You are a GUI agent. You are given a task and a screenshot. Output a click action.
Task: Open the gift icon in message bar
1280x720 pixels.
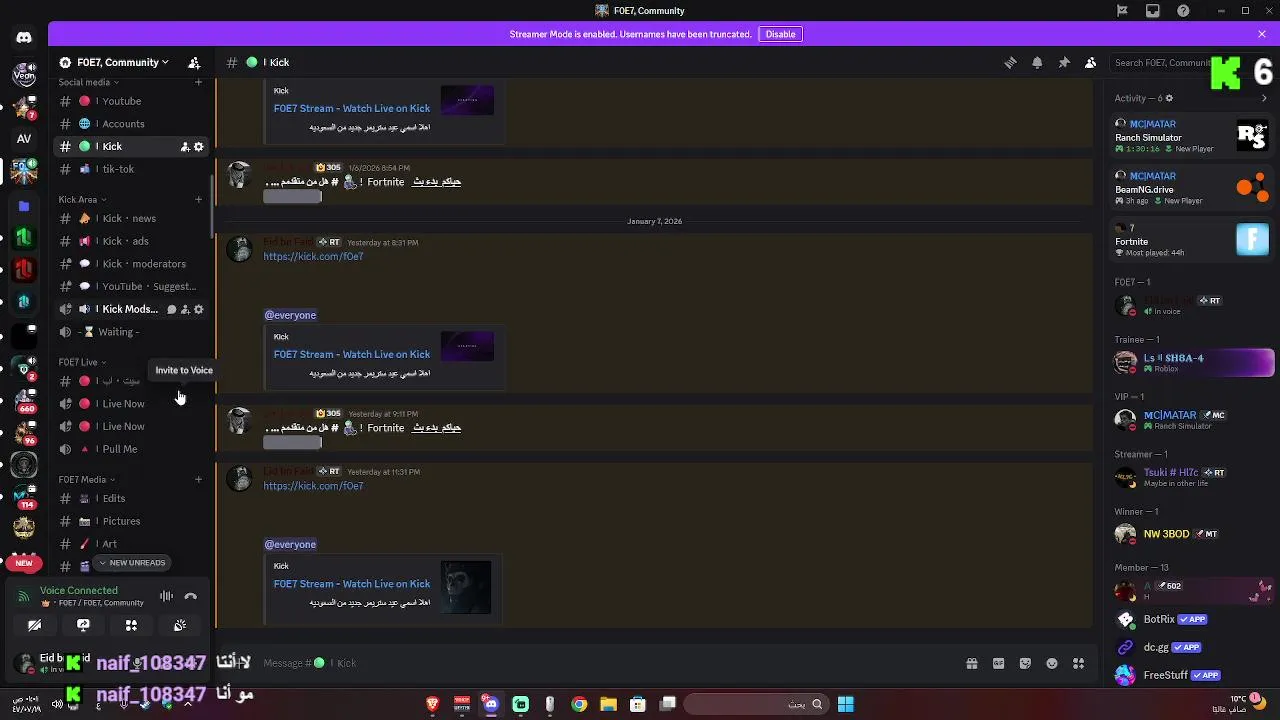(971, 663)
